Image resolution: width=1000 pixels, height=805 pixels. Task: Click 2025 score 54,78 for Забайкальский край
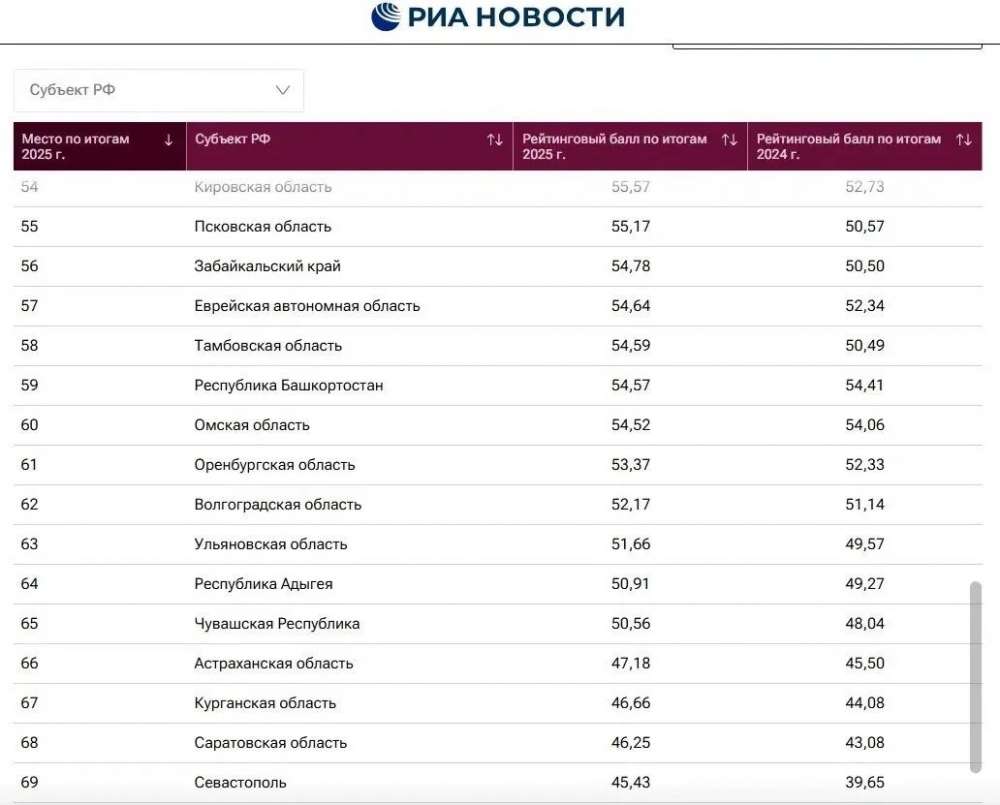631,266
